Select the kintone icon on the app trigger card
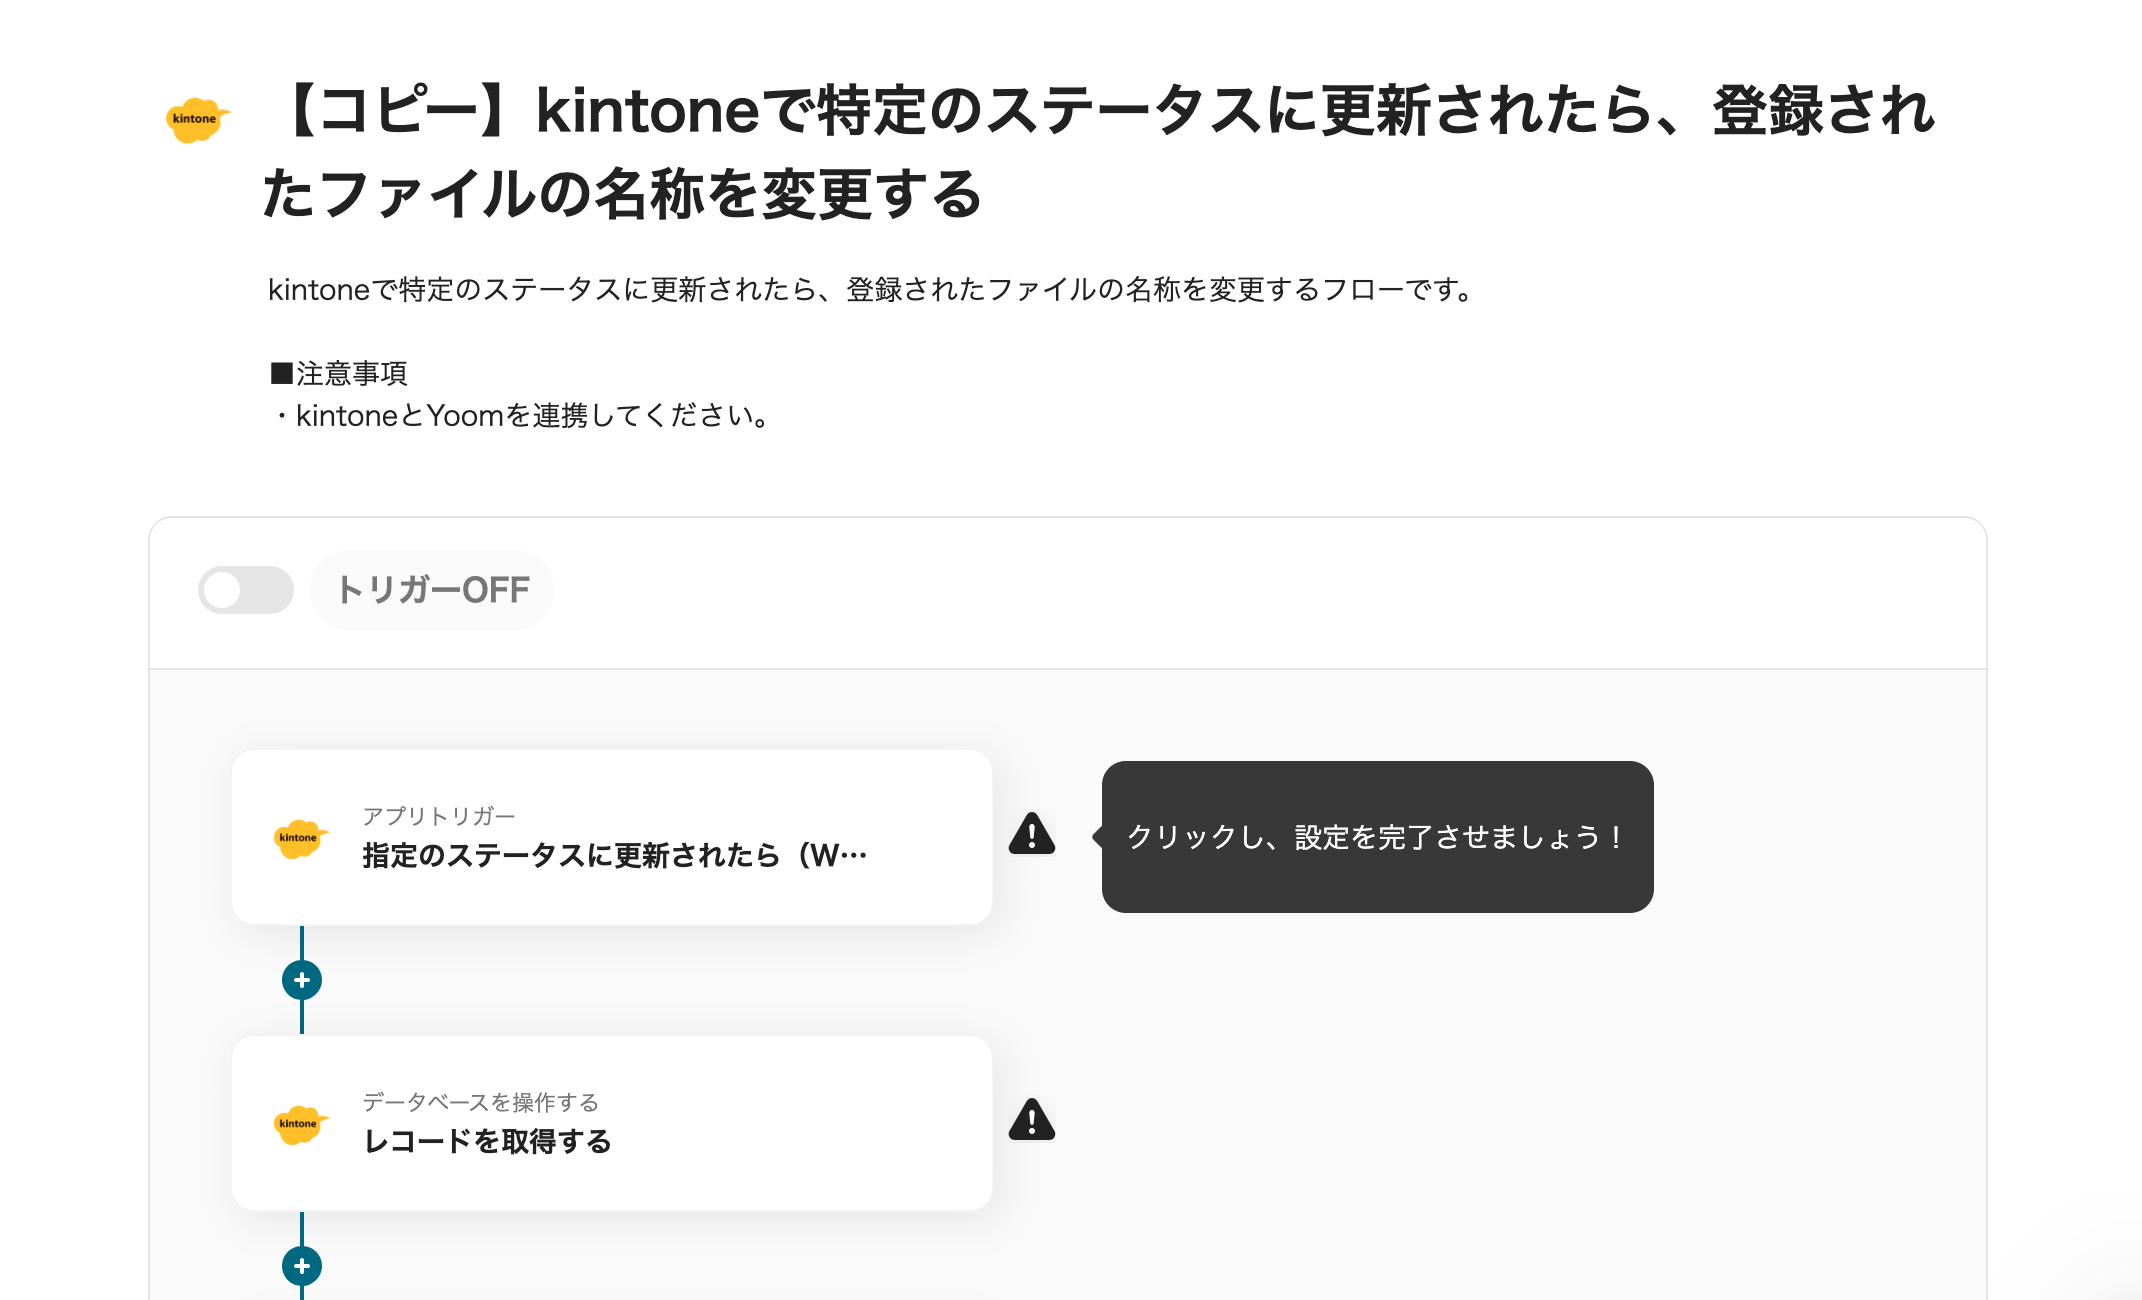2142x1300 pixels. [x=299, y=836]
